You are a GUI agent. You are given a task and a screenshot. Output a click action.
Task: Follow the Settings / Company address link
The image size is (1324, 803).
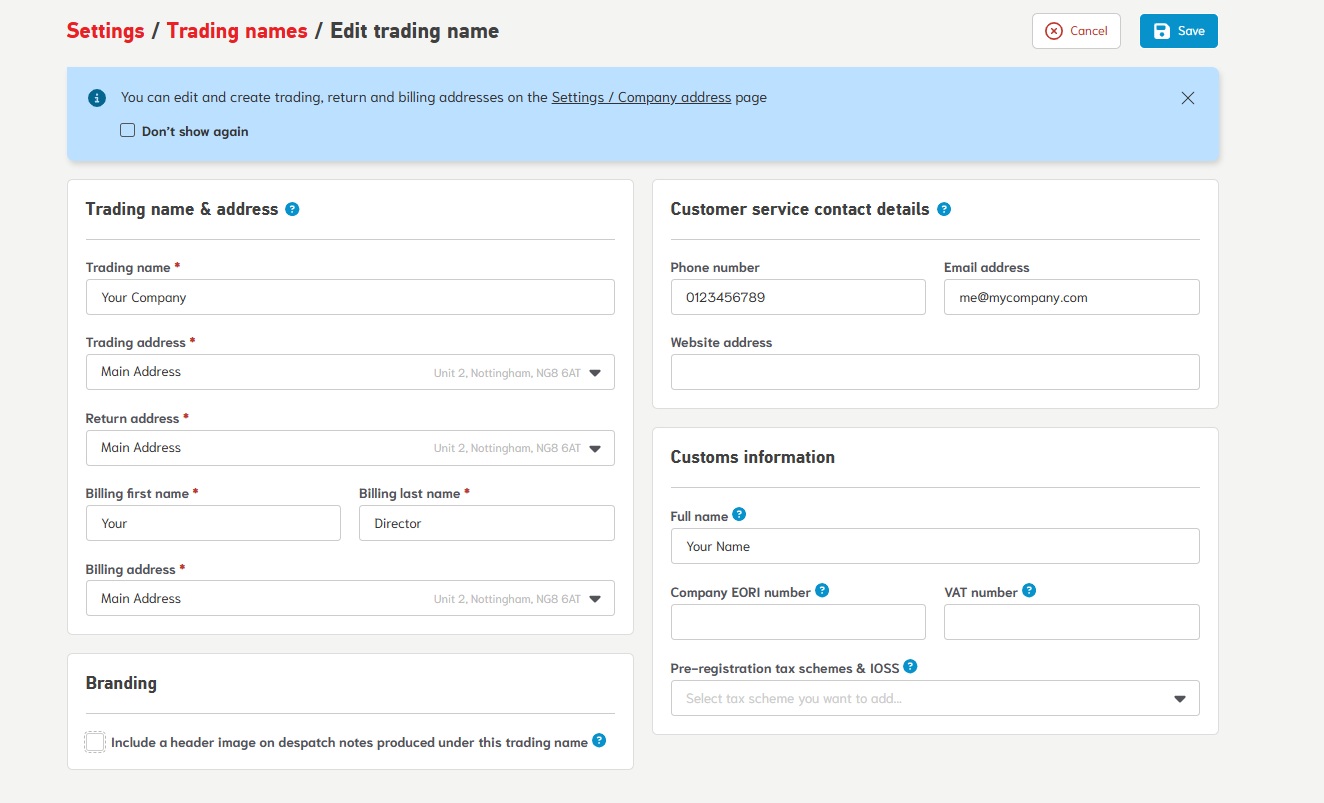pos(641,98)
